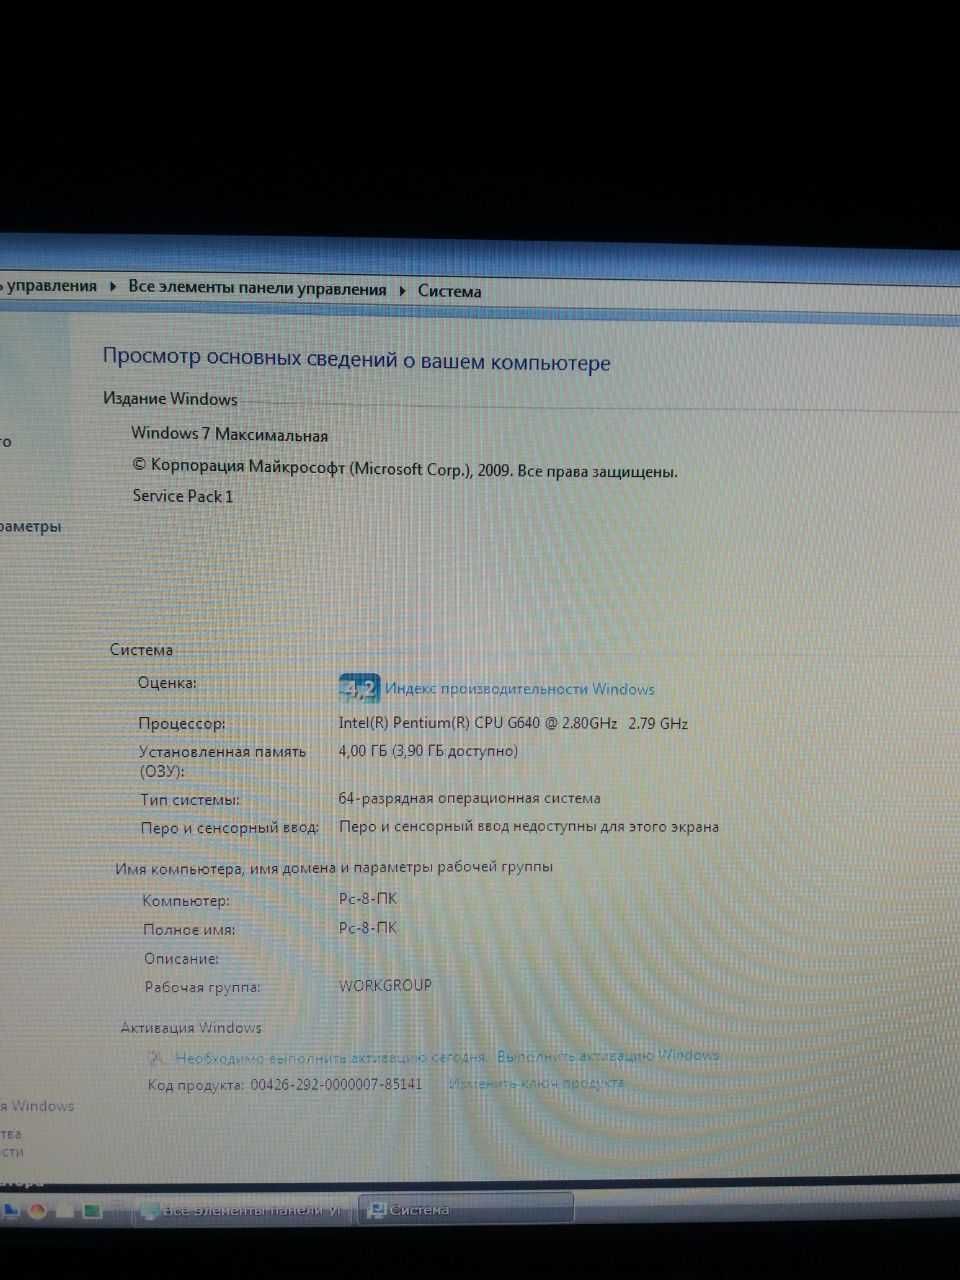Click the 4,00 ГБ installed memory value
The height and width of the screenshot is (1280, 960).
click(428, 751)
